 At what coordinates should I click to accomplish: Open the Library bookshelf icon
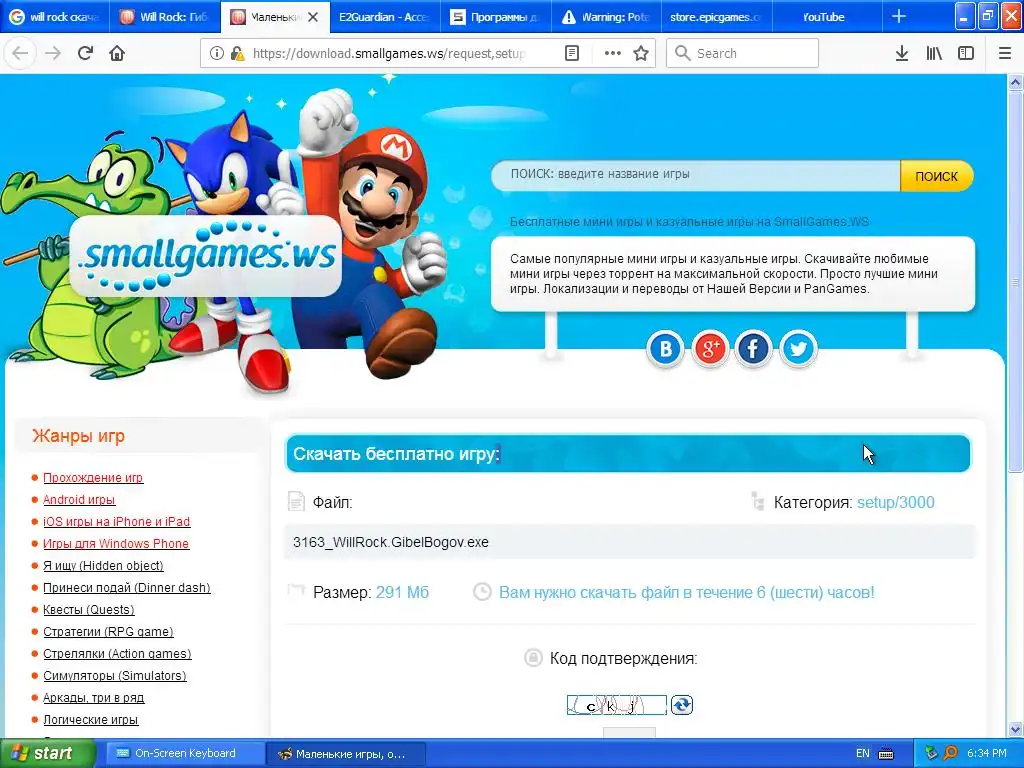(934, 53)
